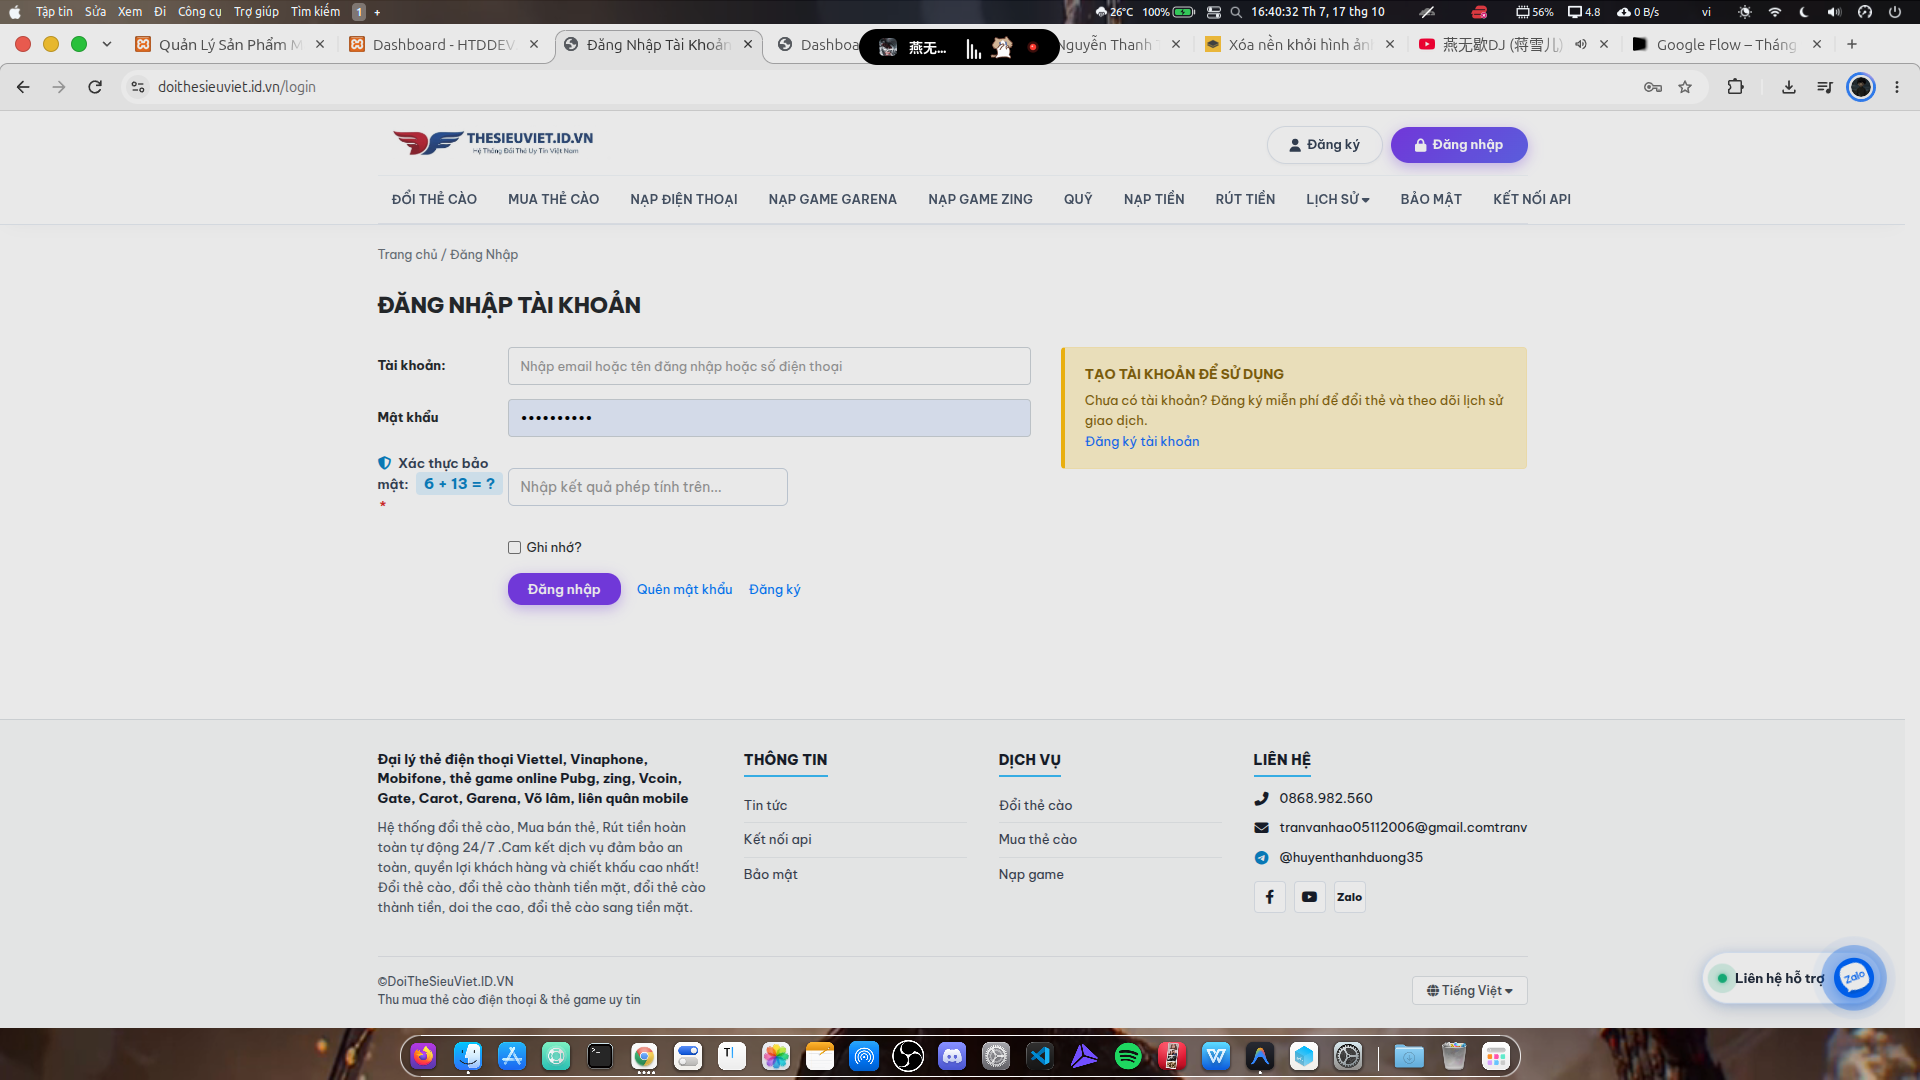Open ĐỔI THẺ CÀO menu item

point(434,199)
